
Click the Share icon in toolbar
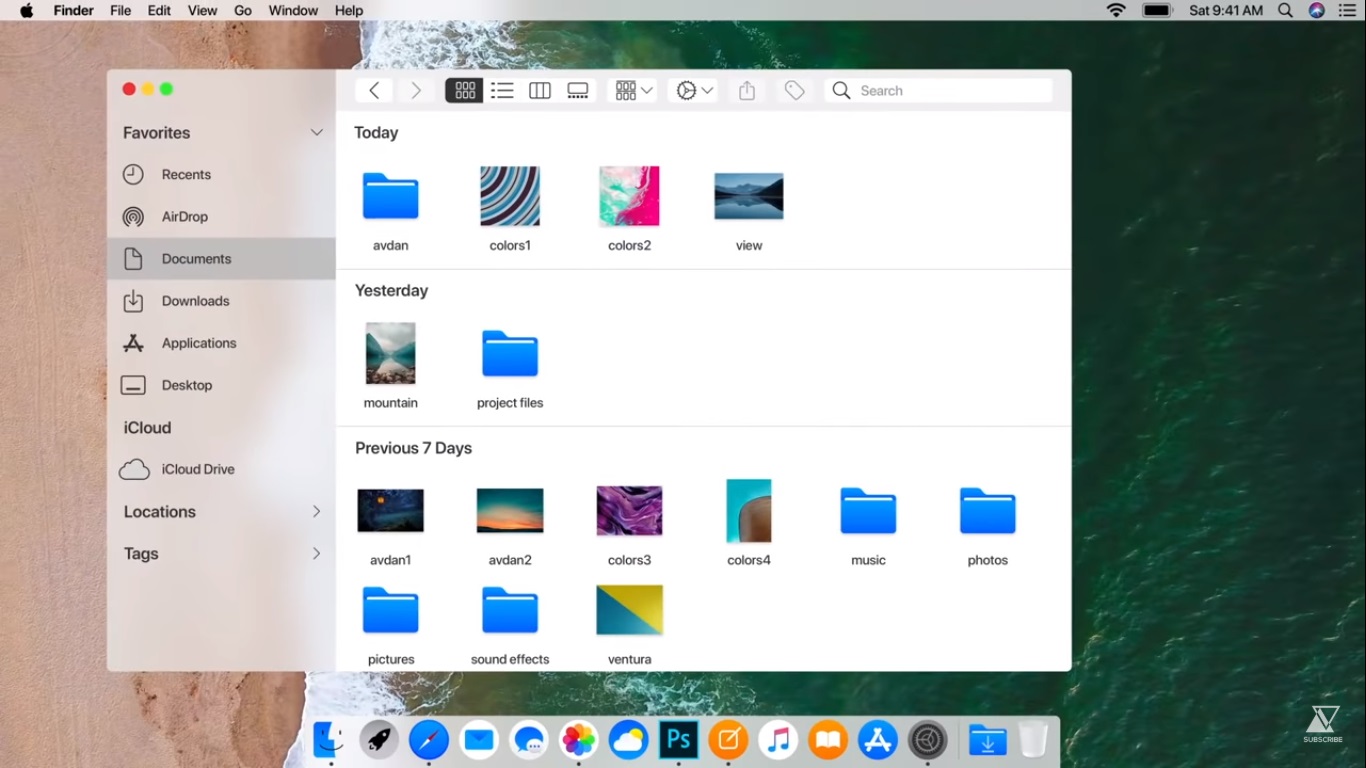pyautogui.click(x=747, y=91)
